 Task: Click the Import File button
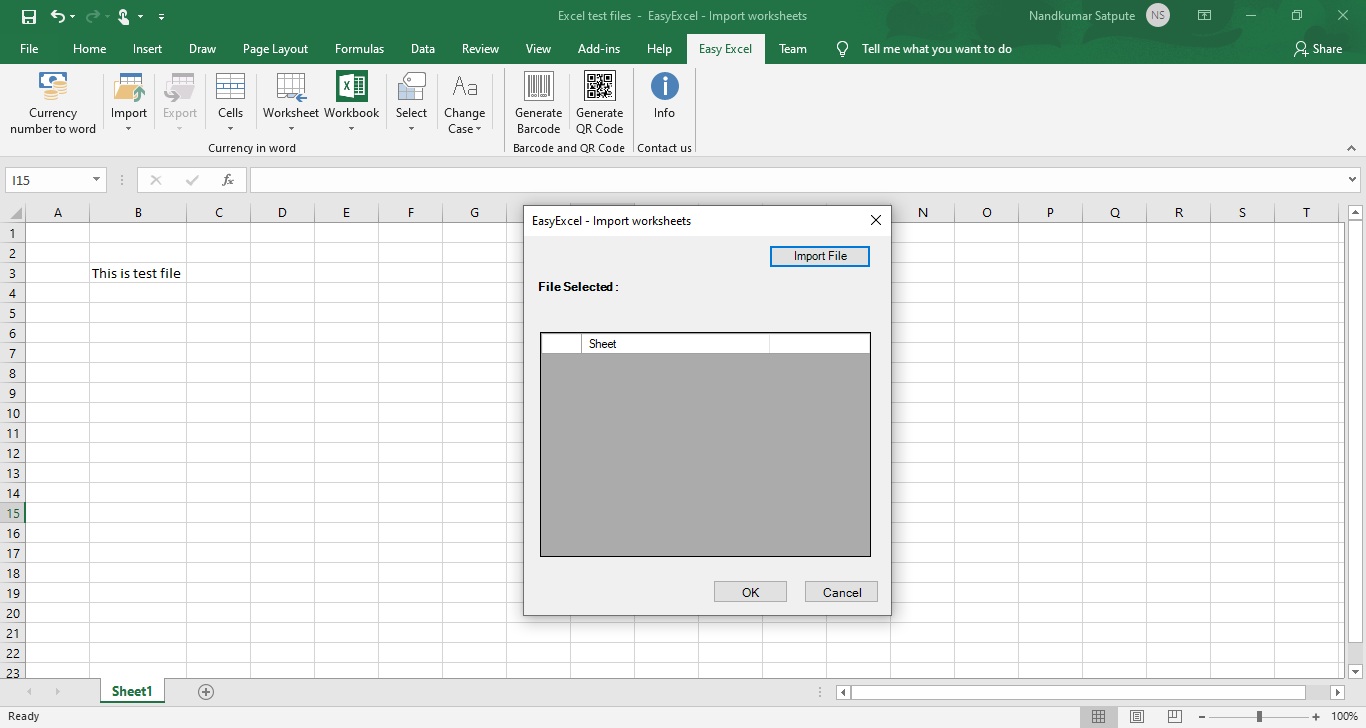[819, 256]
